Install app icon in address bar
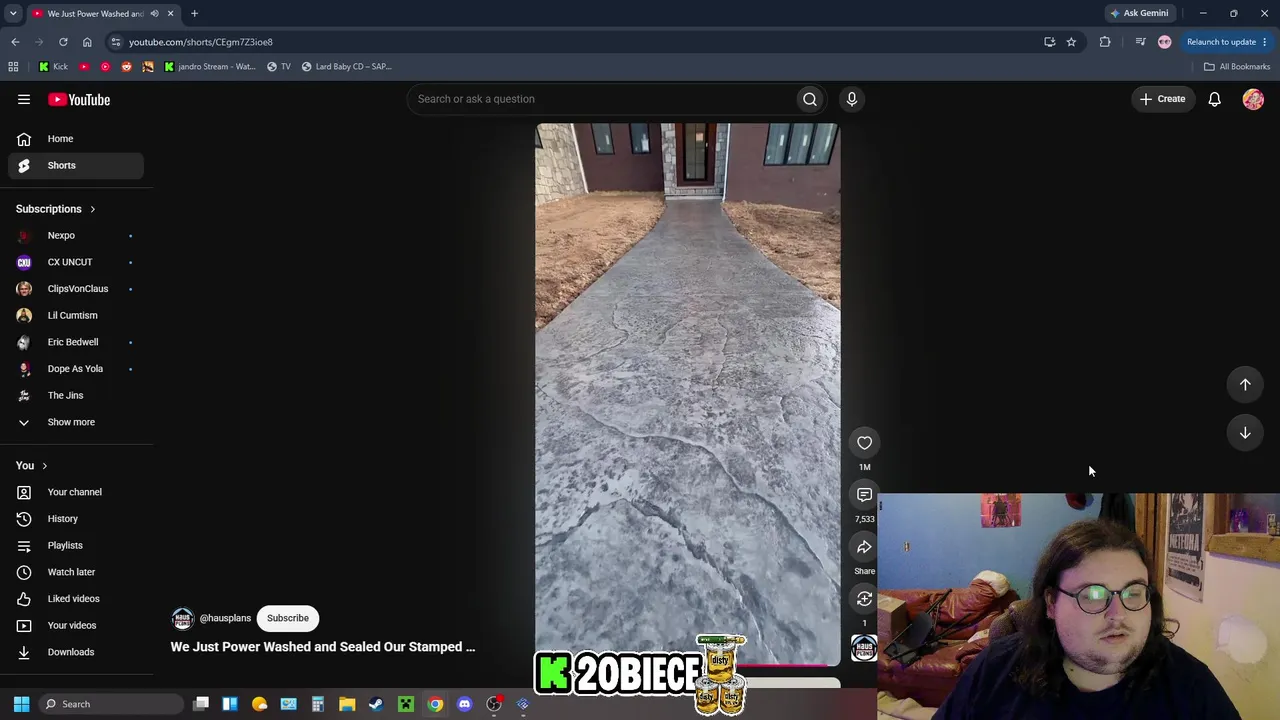This screenshot has height=720, width=1280. click(1049, 42)
